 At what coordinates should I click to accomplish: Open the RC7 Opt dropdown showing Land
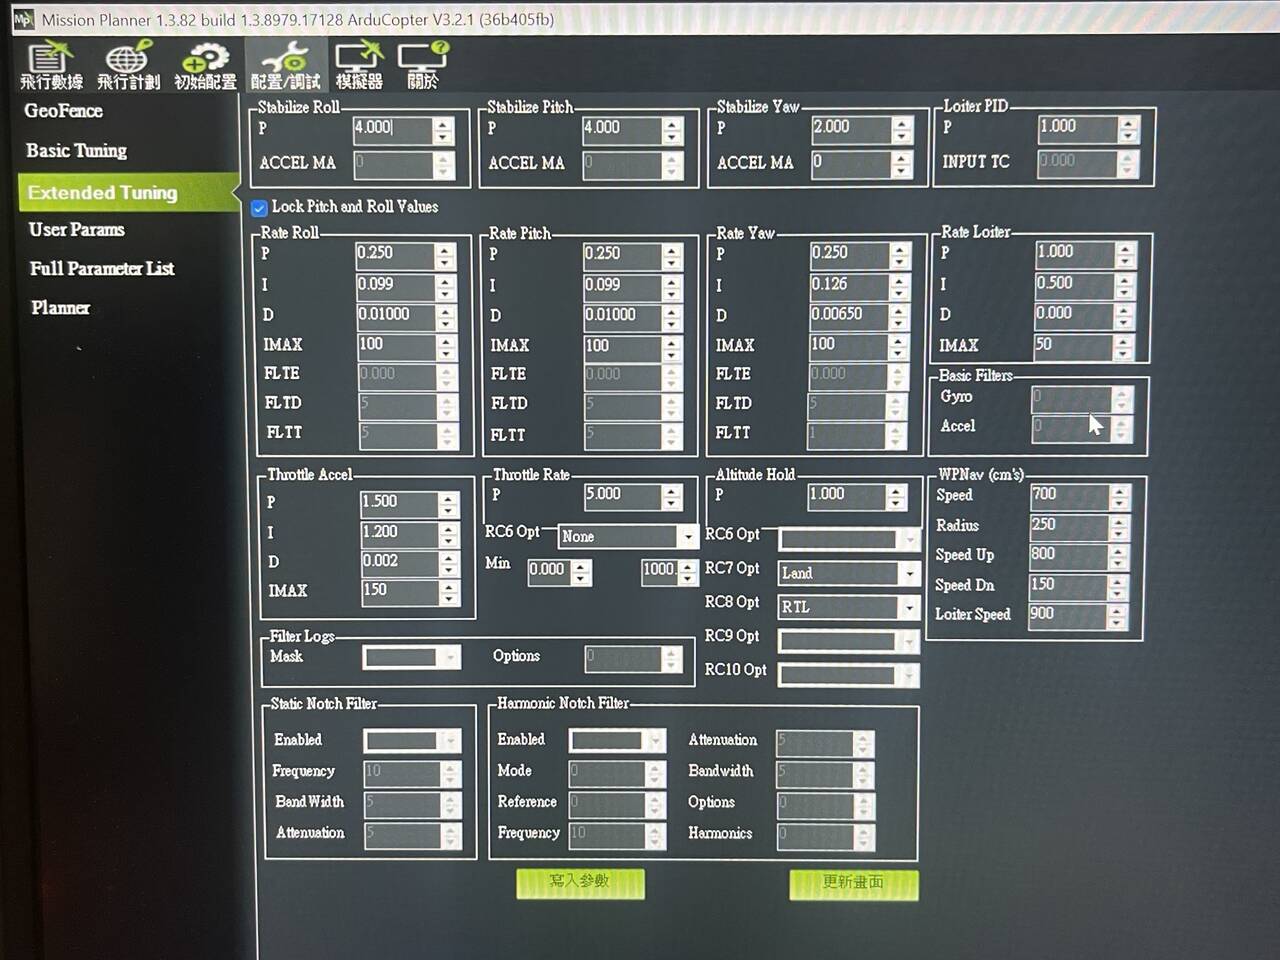908,573
